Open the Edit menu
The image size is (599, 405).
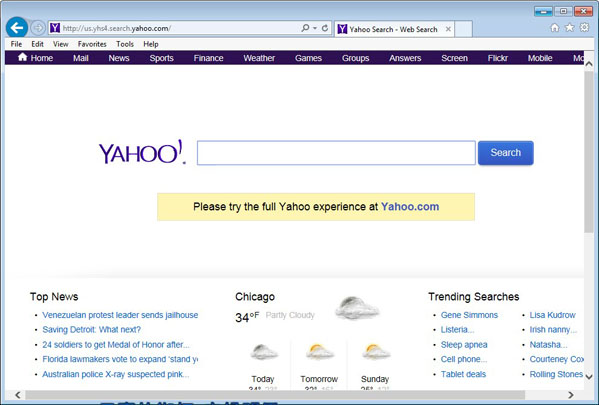click(x=37, y=44)
